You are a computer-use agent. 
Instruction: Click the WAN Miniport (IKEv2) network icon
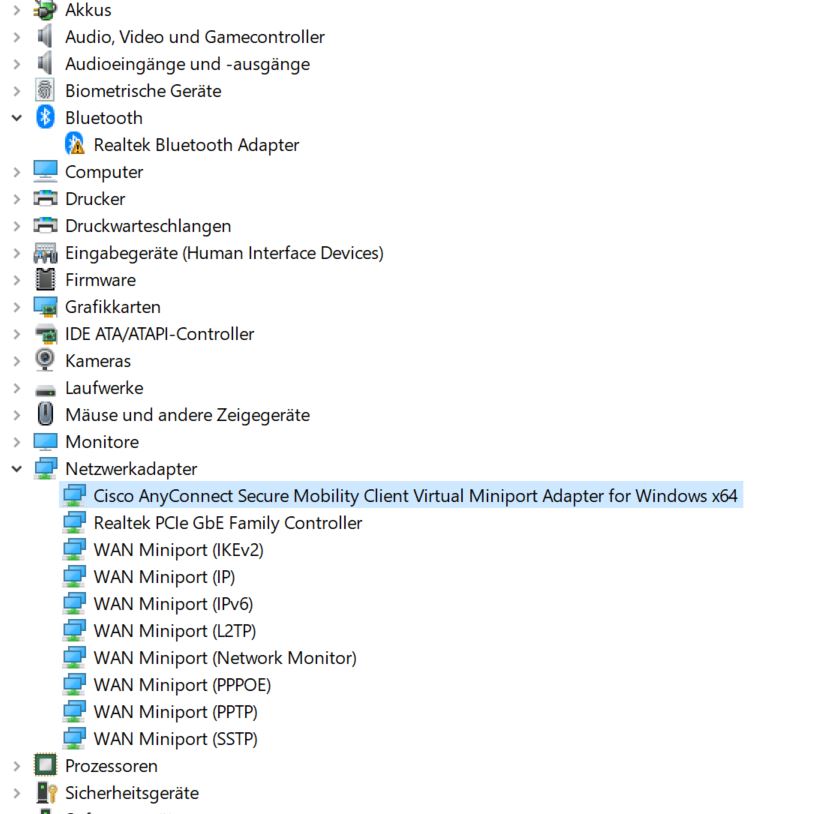[74, 549]
